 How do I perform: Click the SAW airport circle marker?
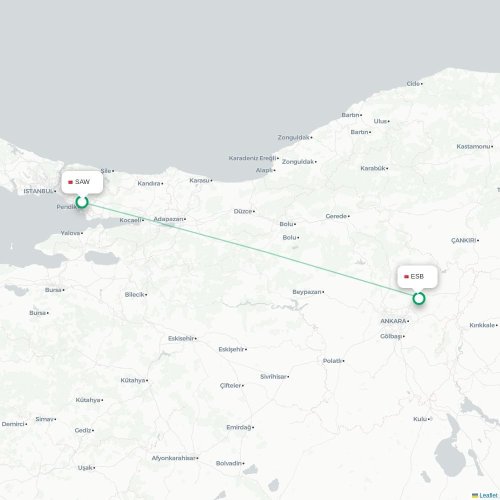tap(82, 202)
